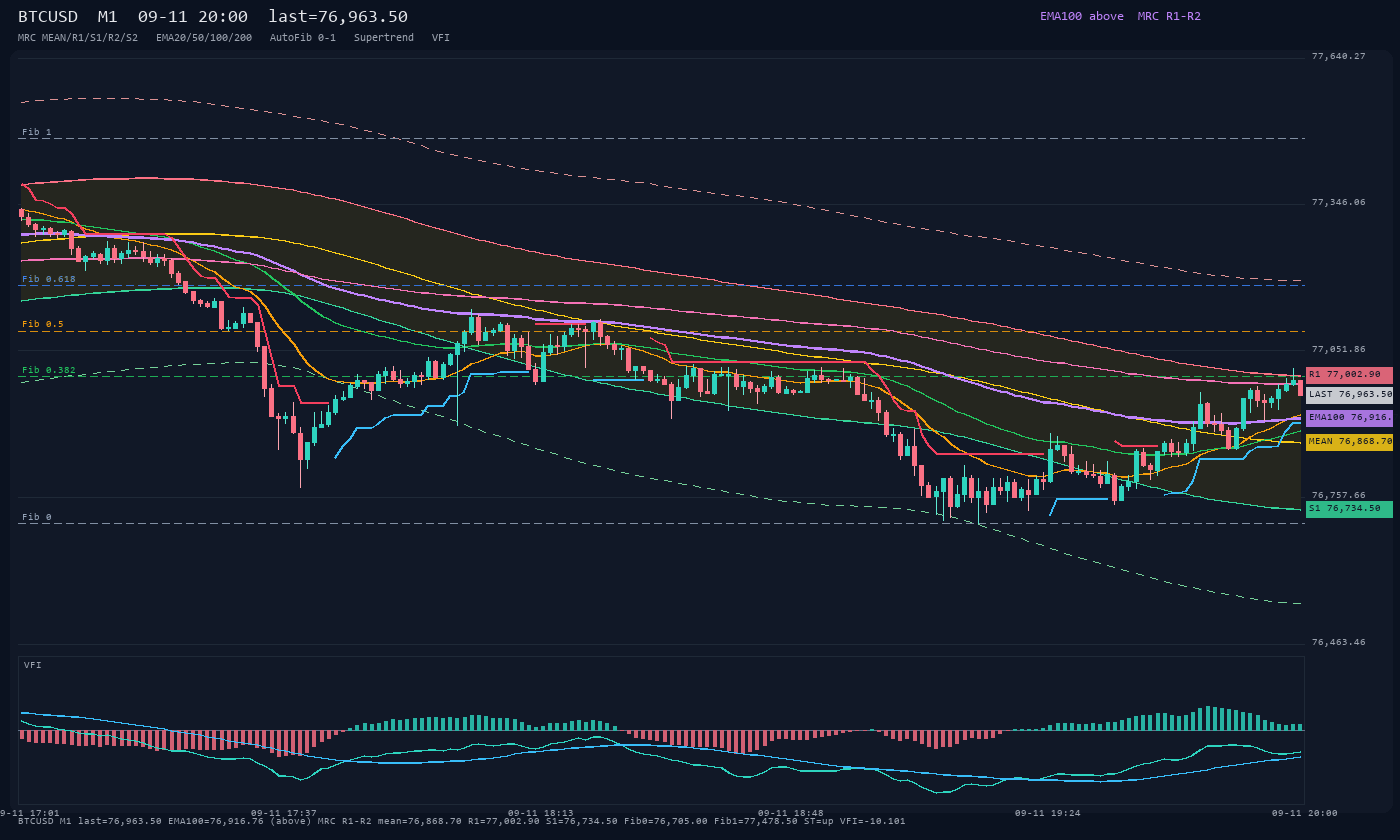Click the S1 76,734.50 price tag
The height and width of the screenshot is (840, 1400).
click(1349, 508)
